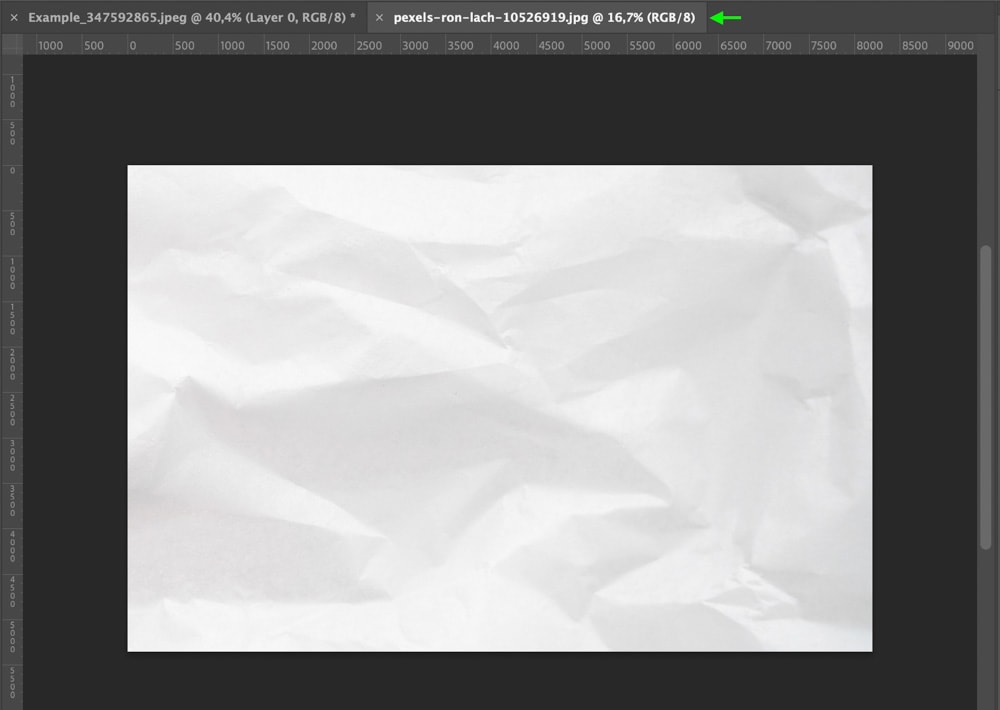Close the pexels-ron-lach-10526919.jpg tab
The height and width of the screenshot is (710, 1000).
tap(379, 17)
